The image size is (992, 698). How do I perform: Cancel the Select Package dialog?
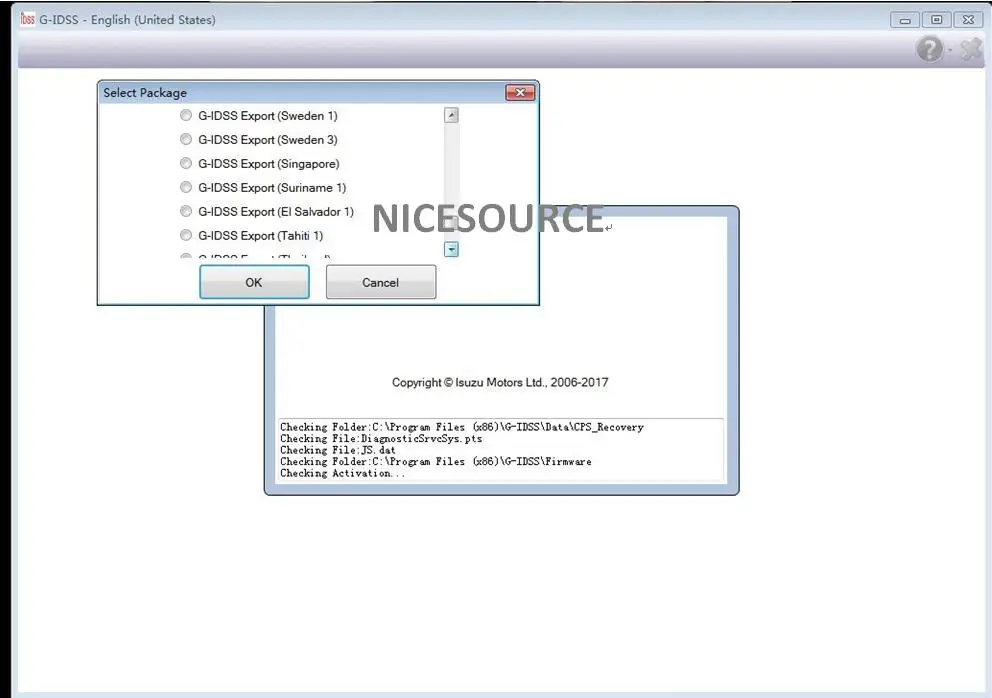(x=381, y=282)
